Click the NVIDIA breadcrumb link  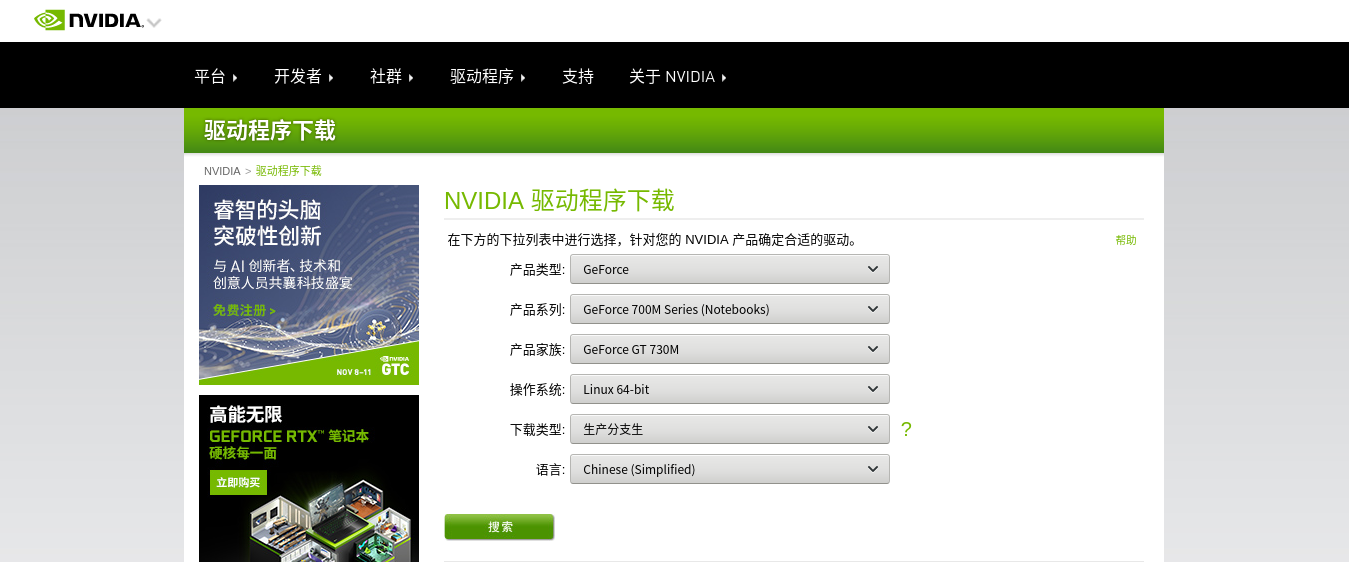tap(222, 171)
